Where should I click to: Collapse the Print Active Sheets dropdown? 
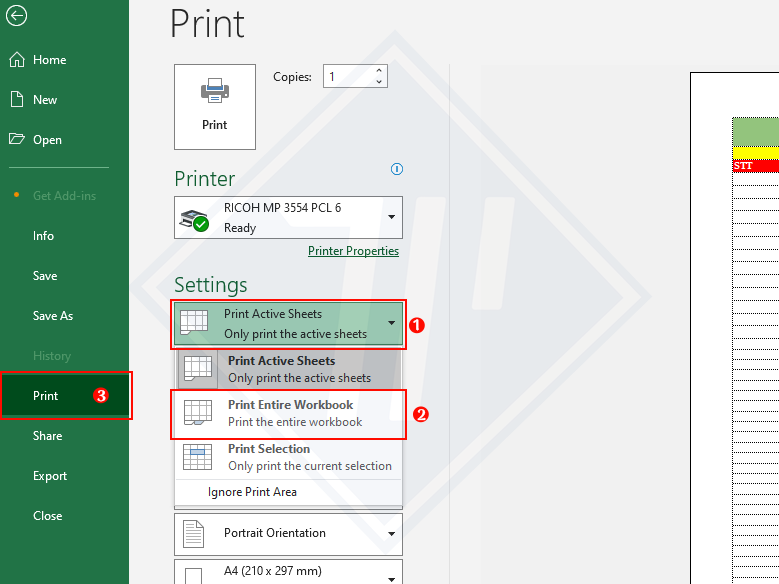288,324
